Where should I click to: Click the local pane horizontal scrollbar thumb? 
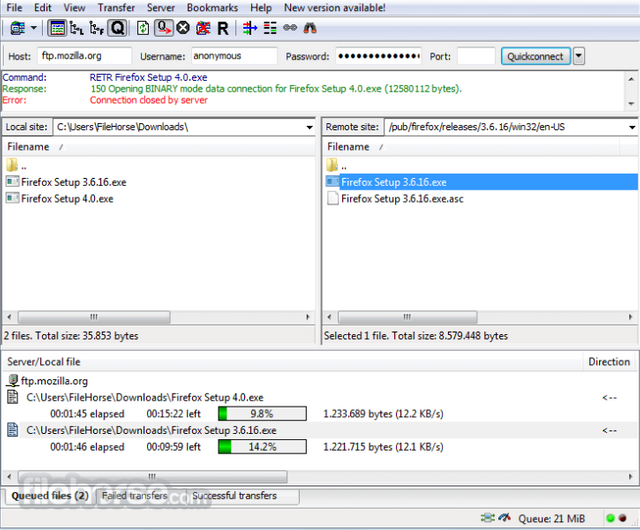(x=94, y=317)
